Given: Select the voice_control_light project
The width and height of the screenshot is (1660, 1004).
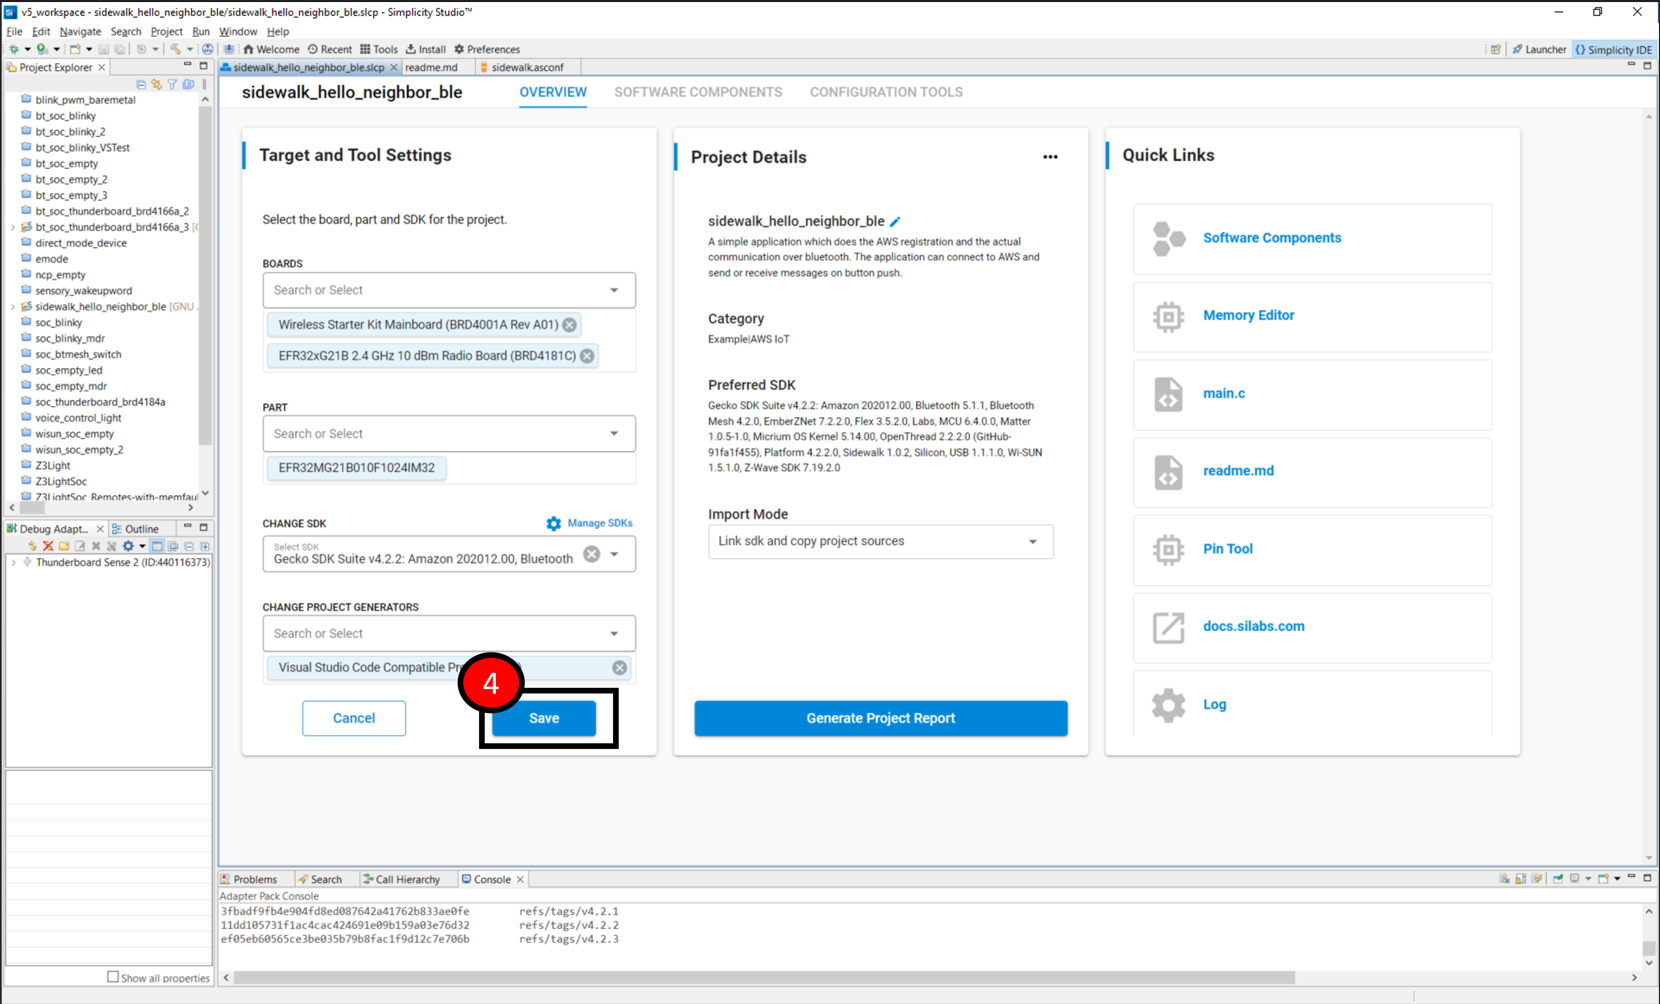Looking at the screenshot, I should pos(78,418).
